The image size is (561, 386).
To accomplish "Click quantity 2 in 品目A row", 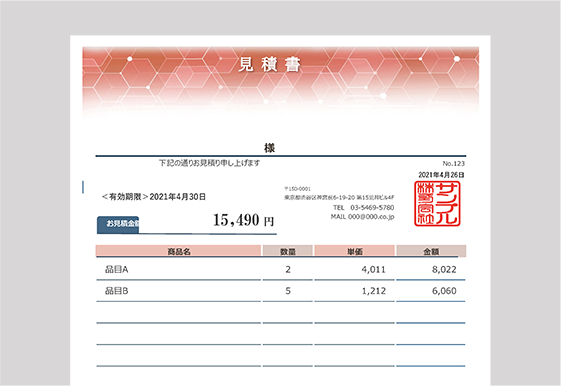I will pyautogui.click(x=288, y=269).
